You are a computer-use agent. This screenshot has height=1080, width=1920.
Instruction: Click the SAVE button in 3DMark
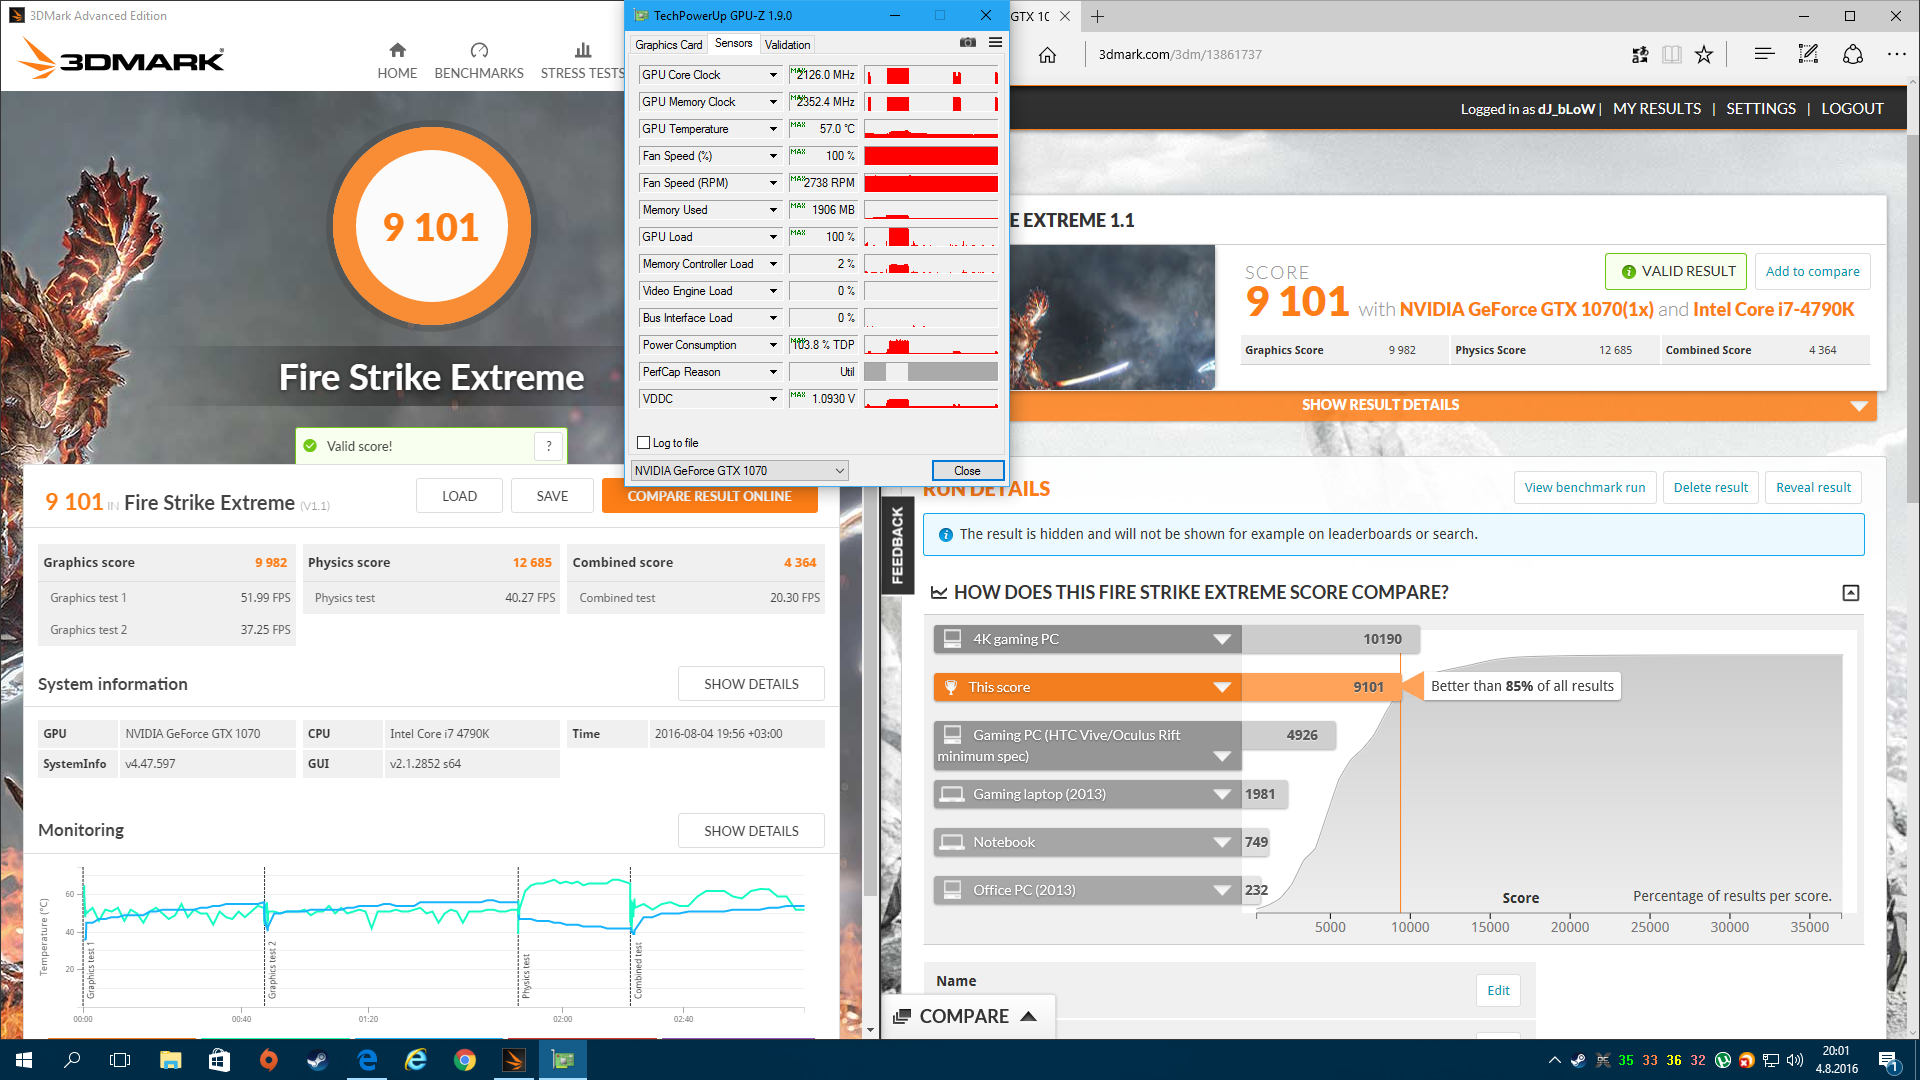pos(552,496)
